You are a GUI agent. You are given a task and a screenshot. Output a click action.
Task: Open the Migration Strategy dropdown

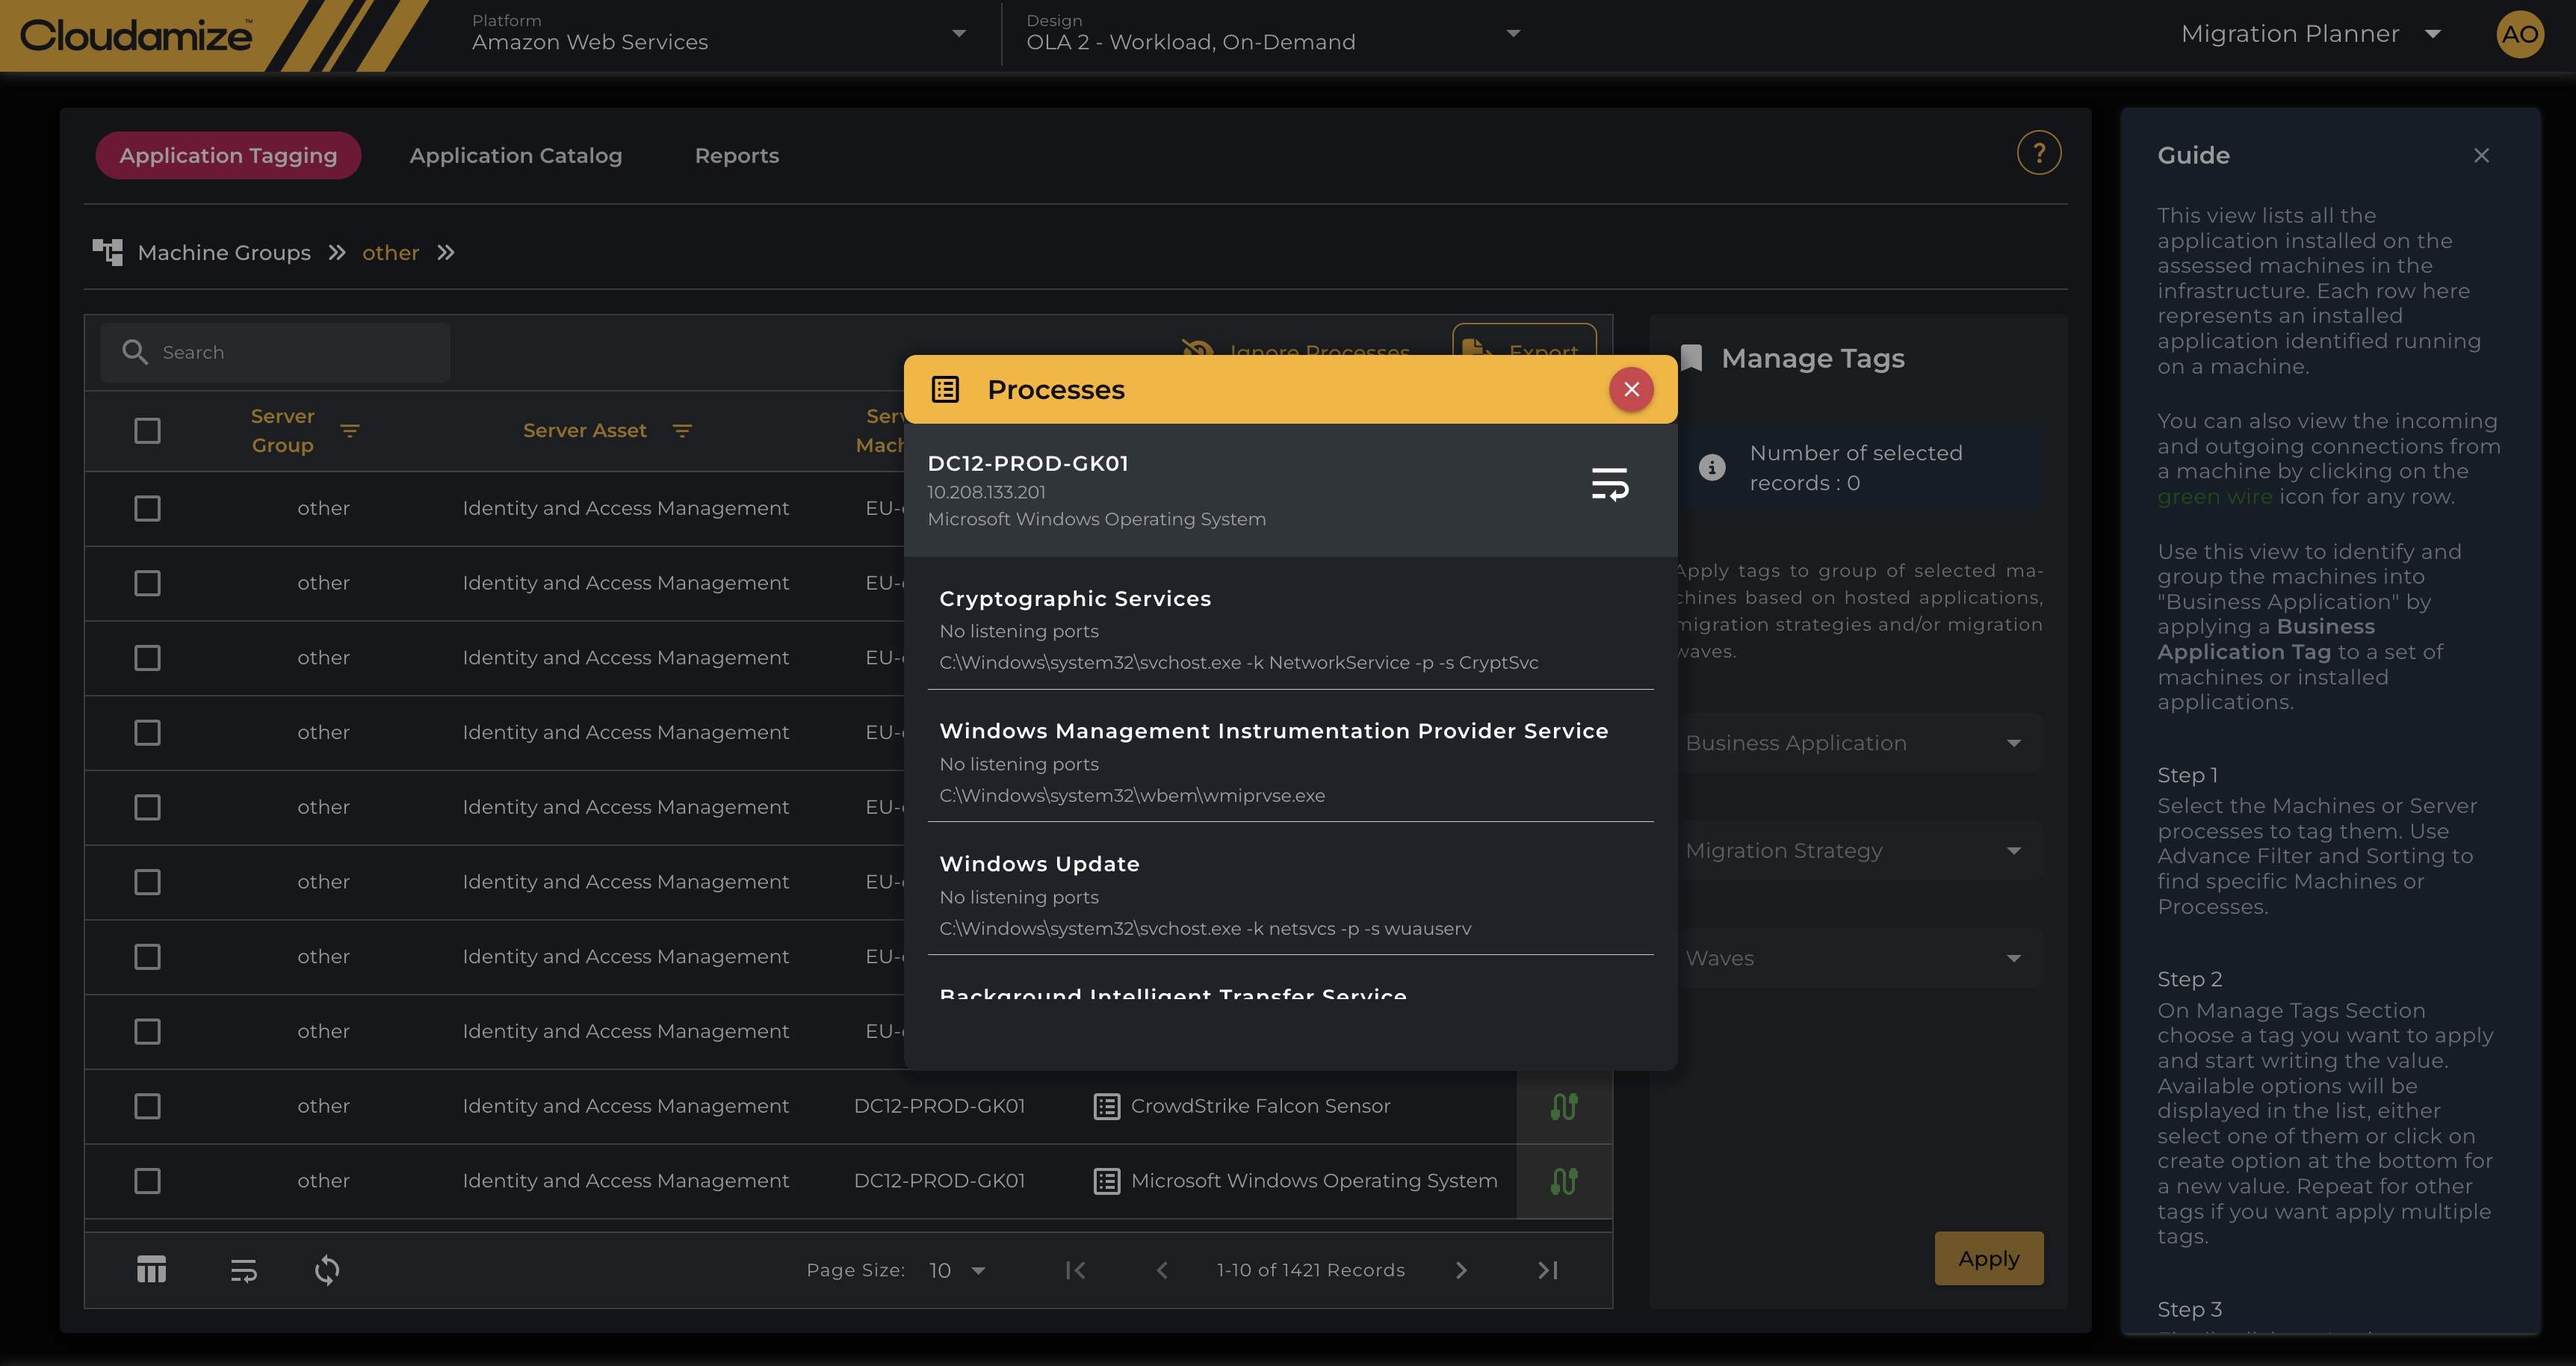coord(1853,851)
